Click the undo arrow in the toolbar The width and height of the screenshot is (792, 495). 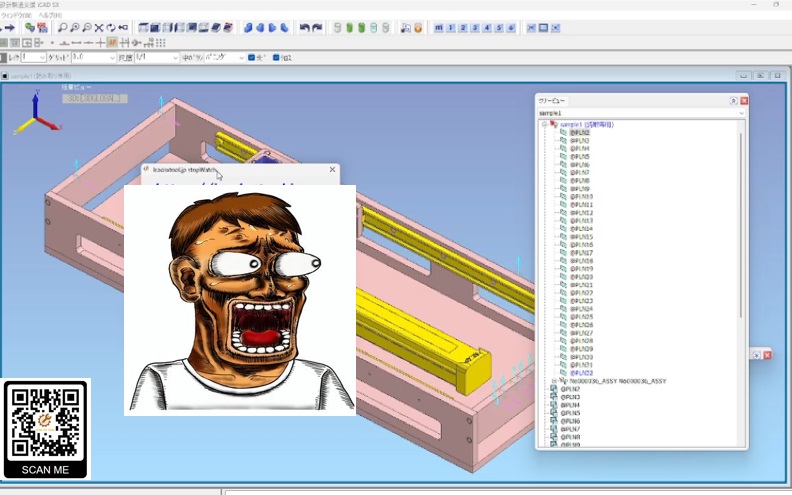pyautogui.click(x=305, y=28)
